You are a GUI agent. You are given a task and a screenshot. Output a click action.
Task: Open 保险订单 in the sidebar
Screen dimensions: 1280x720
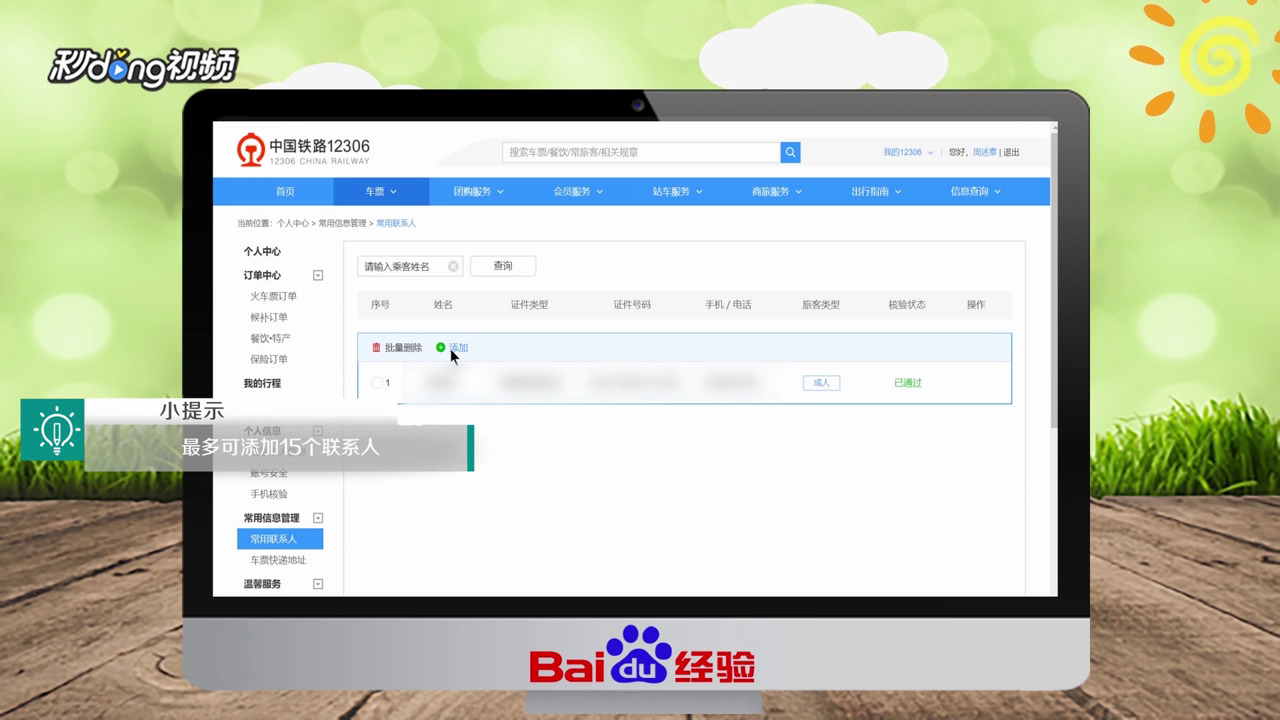(269, 360)
